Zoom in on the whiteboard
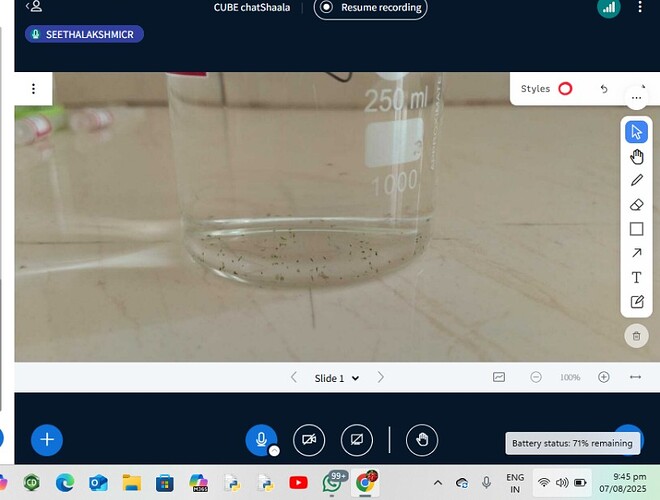This screenshot has width=660, height=500. [603, 377]
